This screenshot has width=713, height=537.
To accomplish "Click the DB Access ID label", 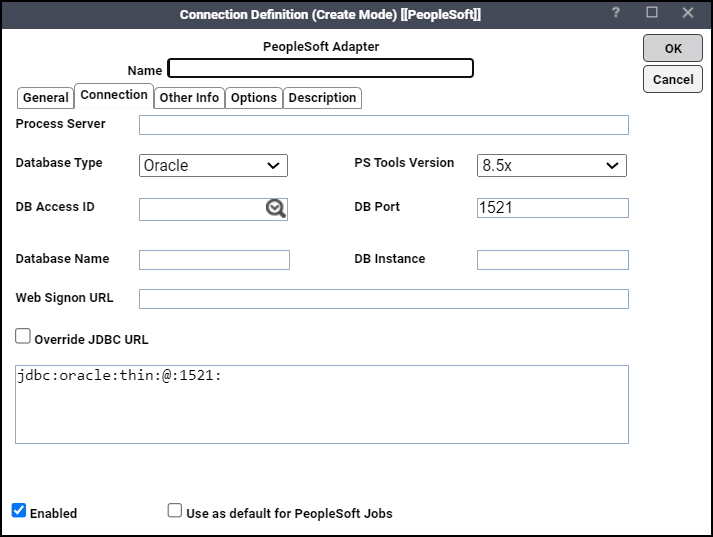I will point(55,207).
